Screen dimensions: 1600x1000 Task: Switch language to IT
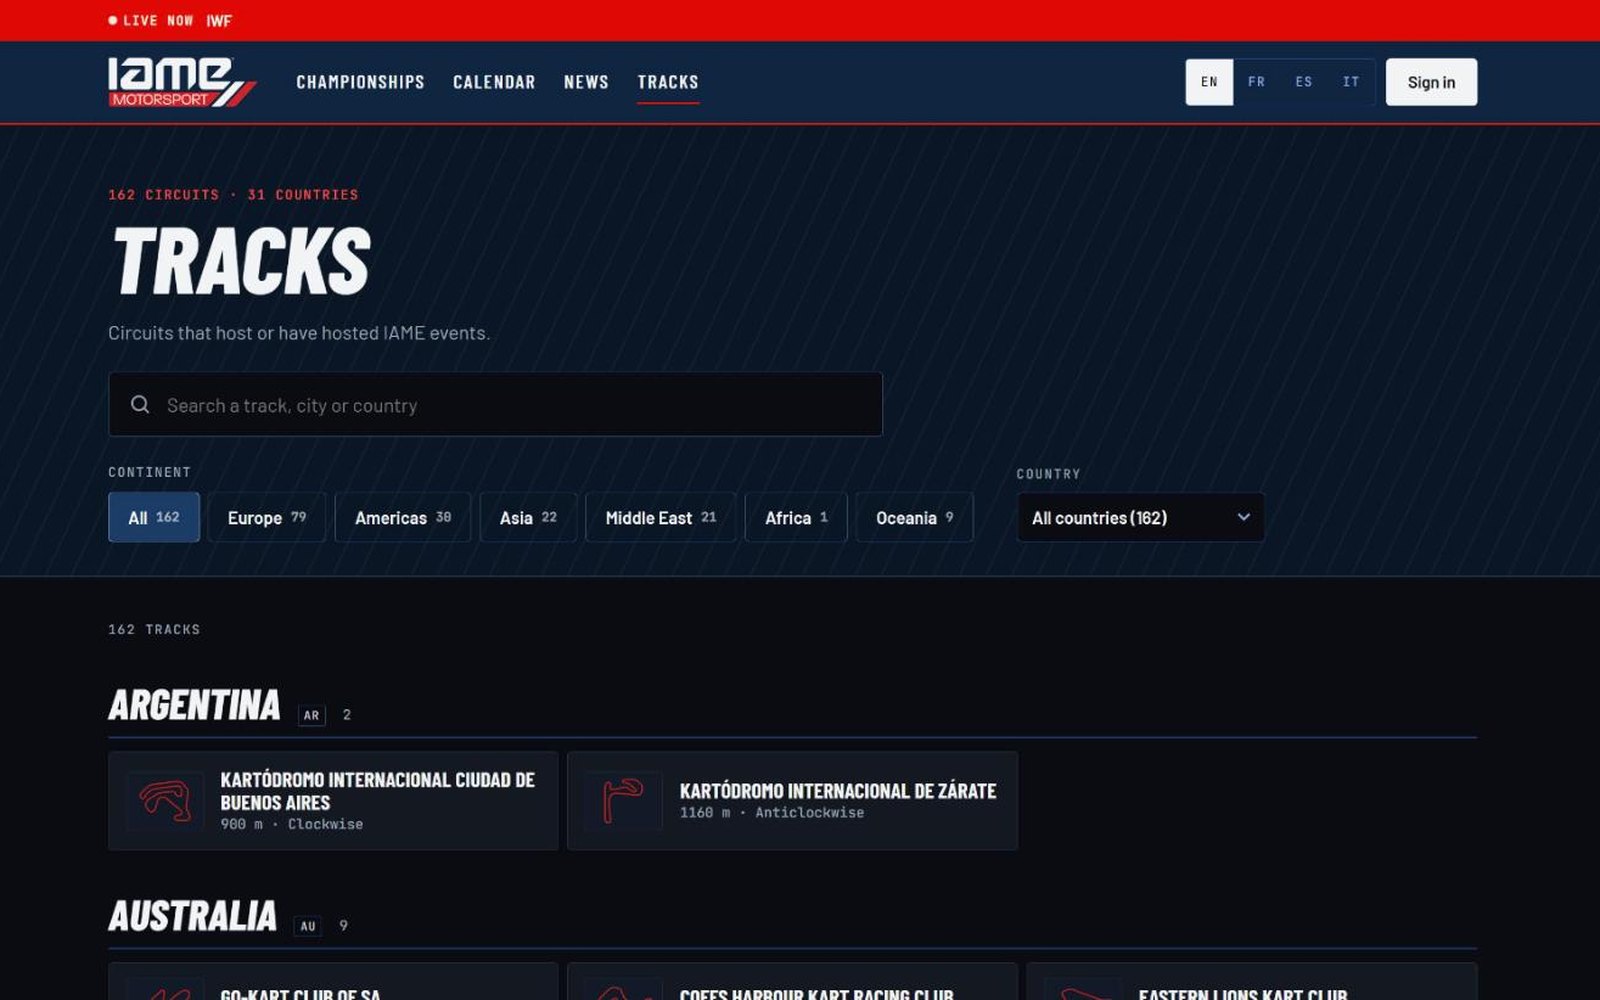coord(1351,82)
